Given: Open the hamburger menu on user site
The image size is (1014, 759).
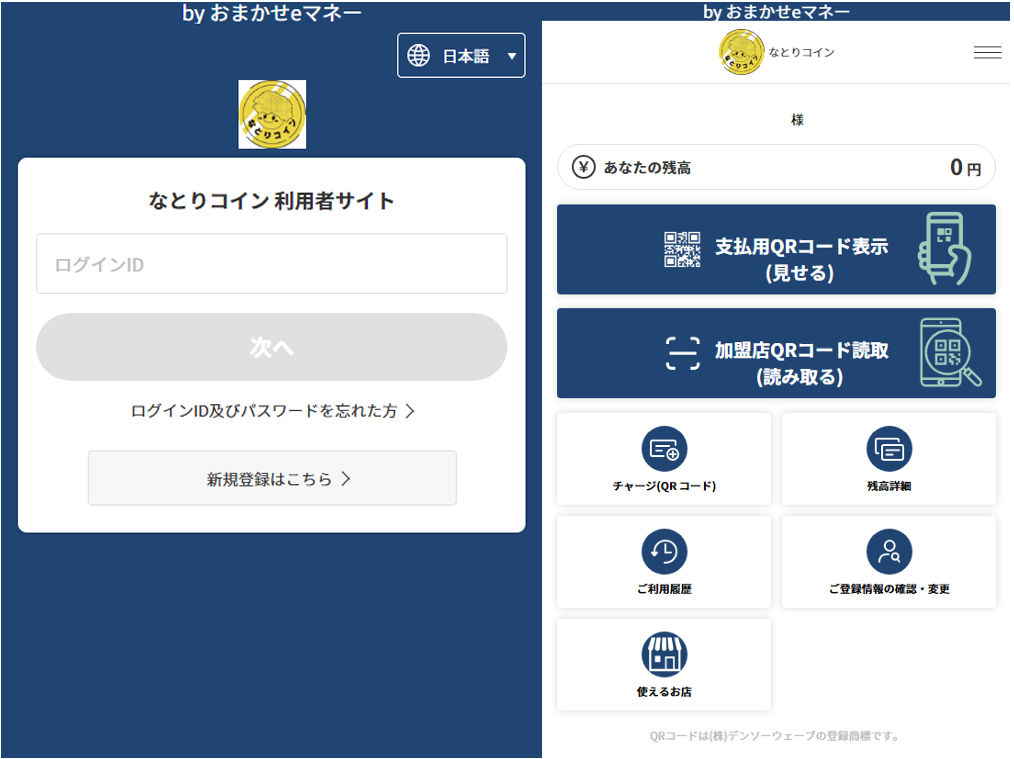Looking at the screenshot, I should coord(987,52).
